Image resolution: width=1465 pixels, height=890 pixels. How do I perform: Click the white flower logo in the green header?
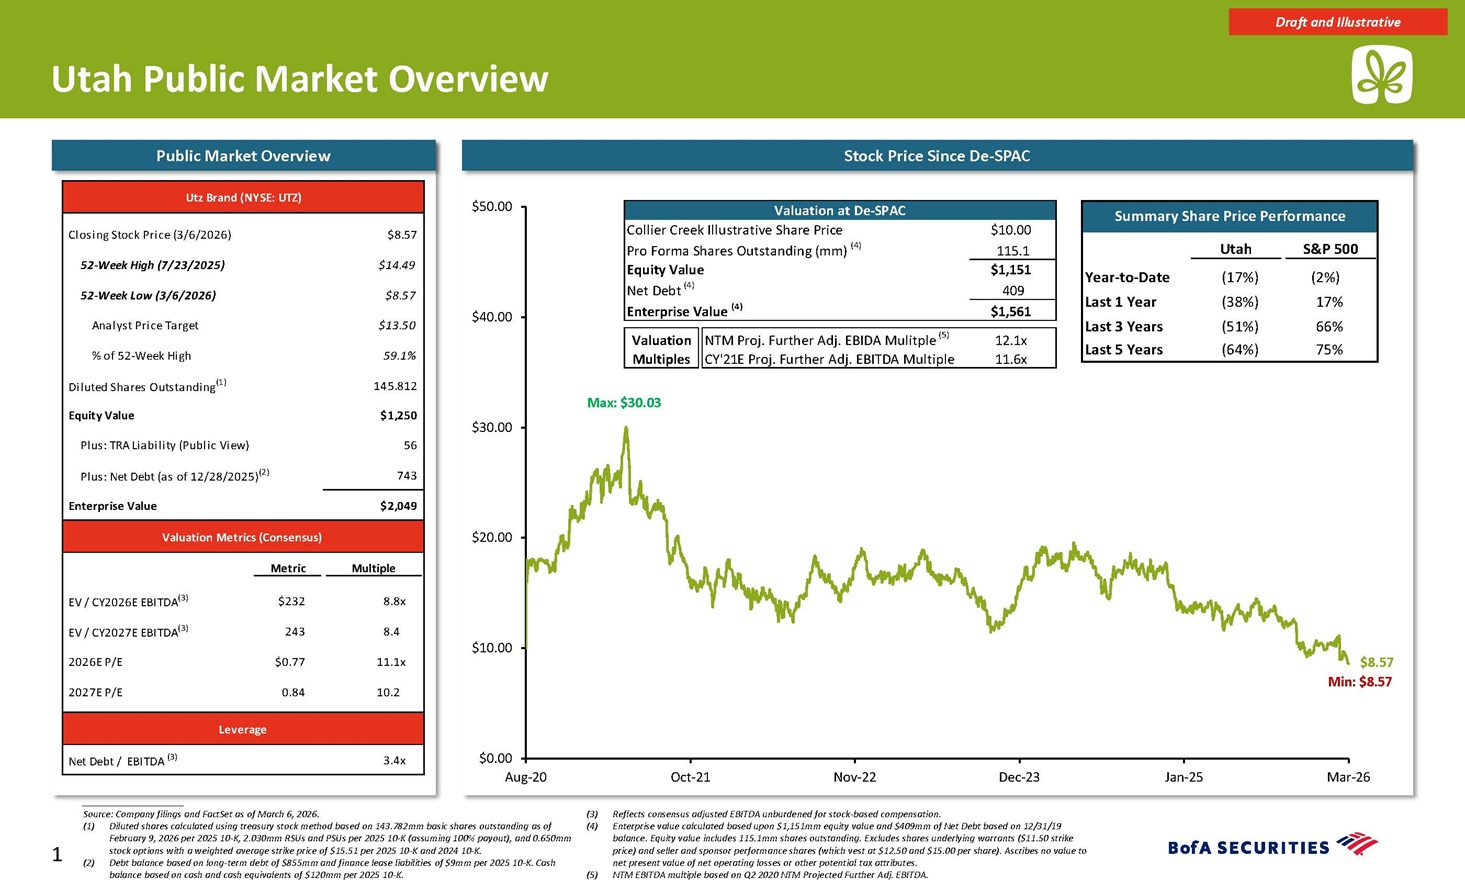pyautogui.click(x=1382, y=75)
